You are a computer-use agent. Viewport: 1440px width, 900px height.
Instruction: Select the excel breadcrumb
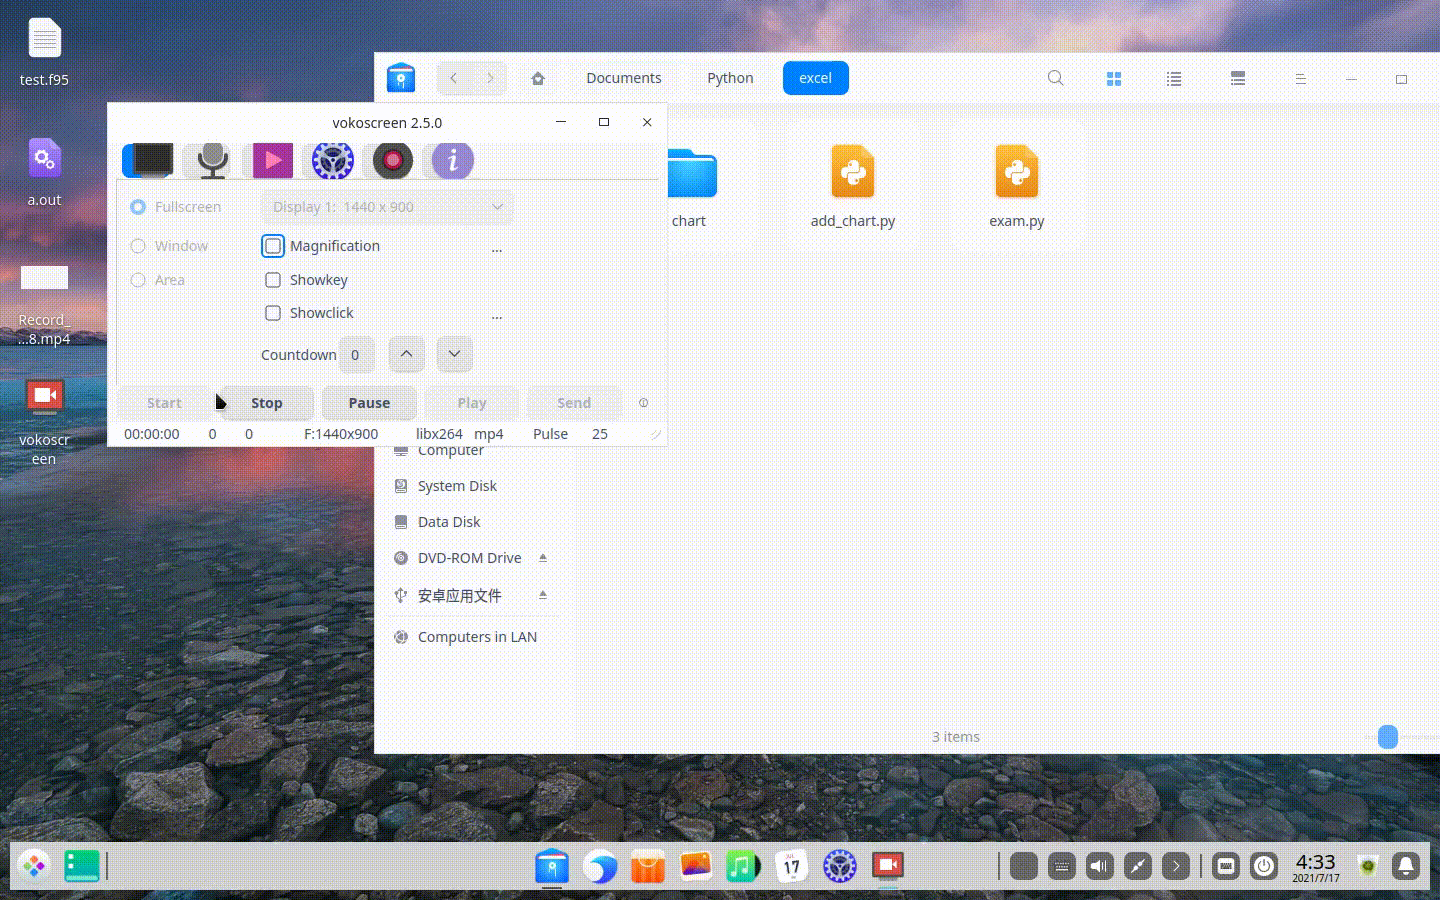point(816,78)
